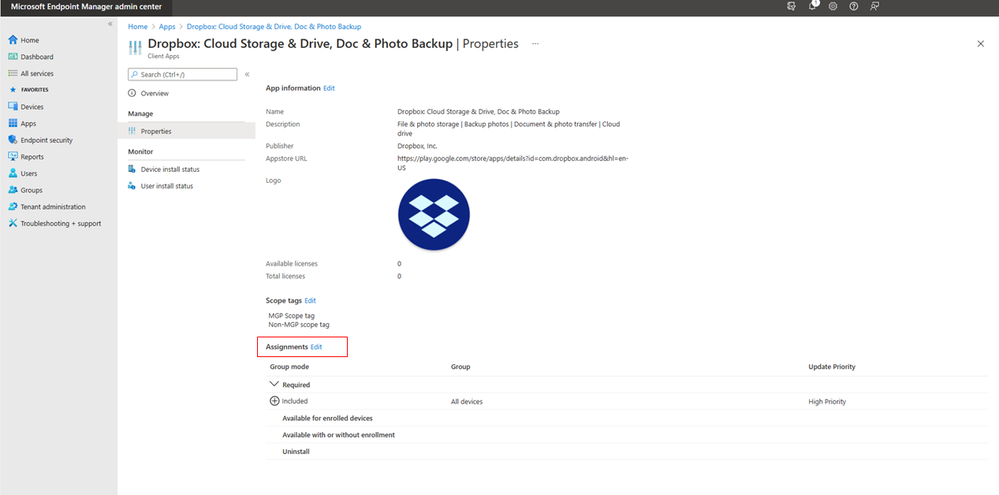
Task: Open portal settings gear
Action: coord(833,6)
